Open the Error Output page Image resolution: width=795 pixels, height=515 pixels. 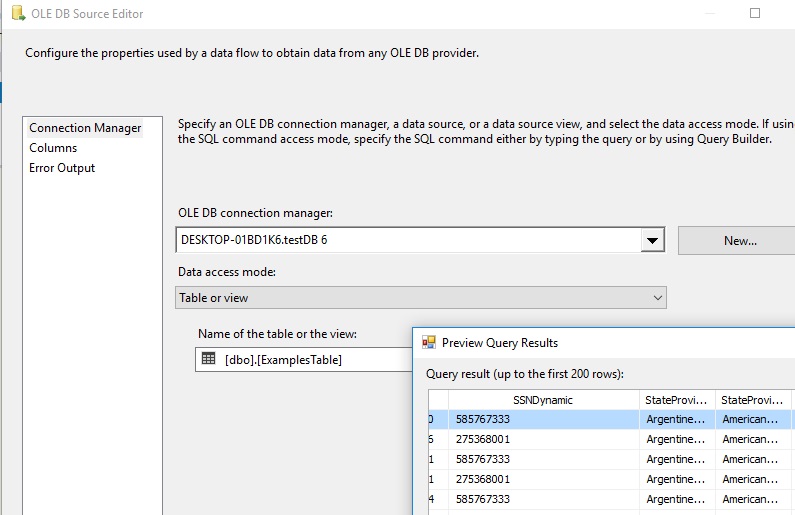tap(62, 168)
